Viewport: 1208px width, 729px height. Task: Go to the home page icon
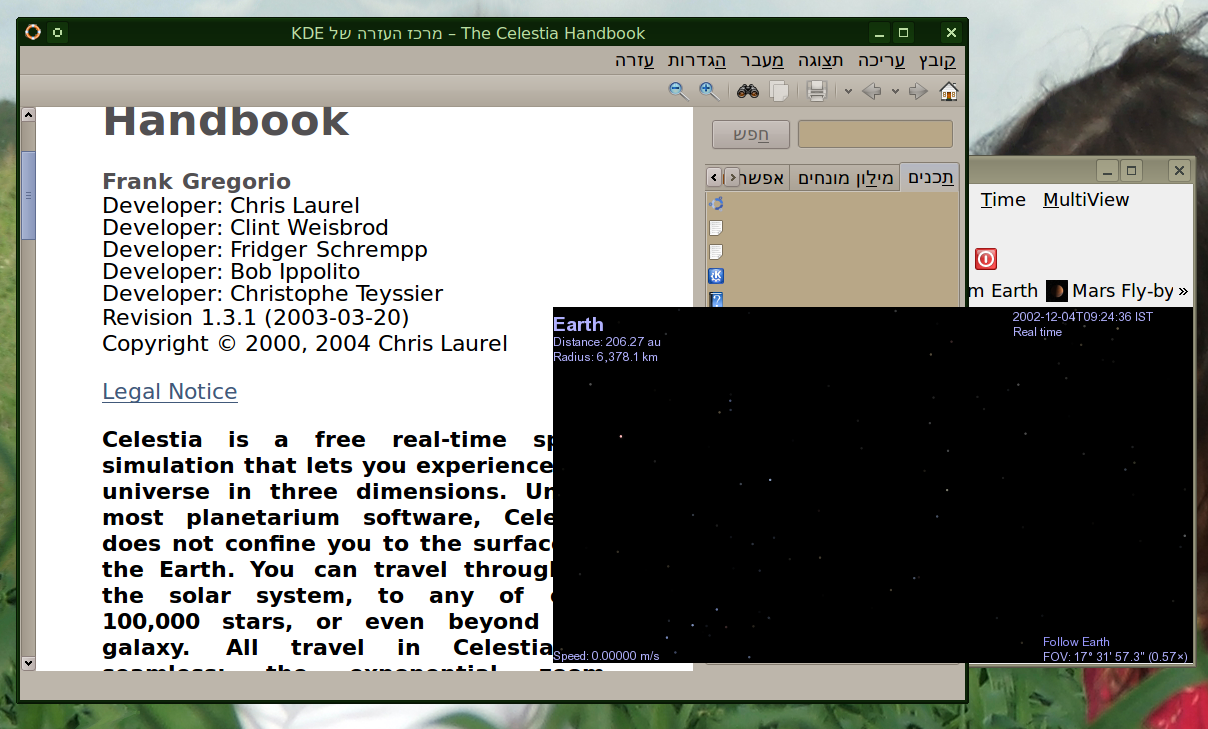click(948, 91)
